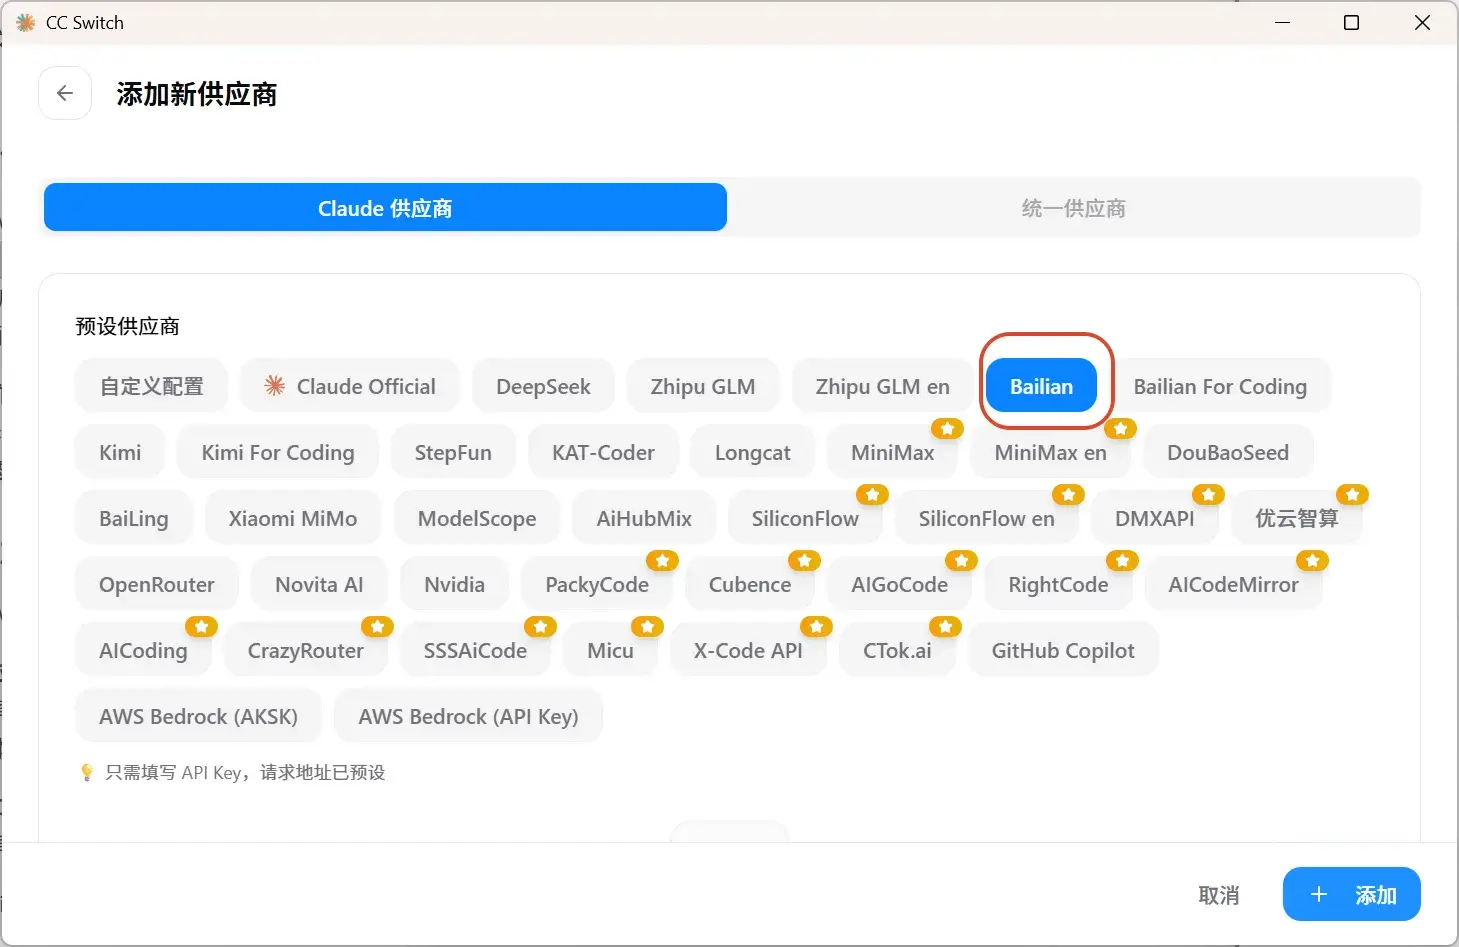Select the GitHub Copilot preset
The height and width of the screenshot is (947, 1459).
tap(1062, 651)
